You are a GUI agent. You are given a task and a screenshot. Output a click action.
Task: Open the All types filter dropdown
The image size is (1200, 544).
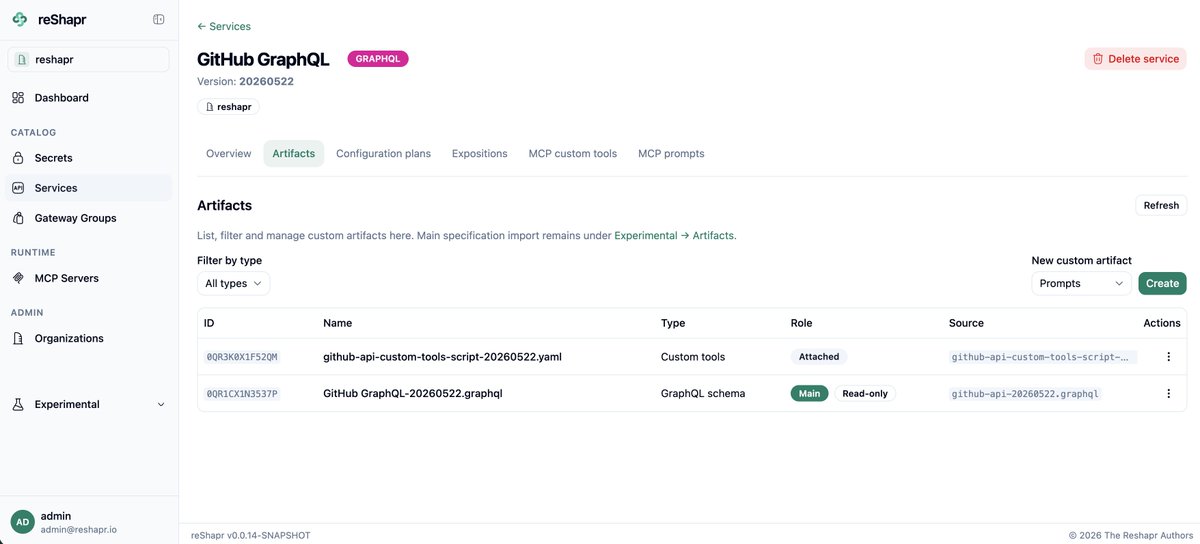pyautogui.click(x=233, y=284)
